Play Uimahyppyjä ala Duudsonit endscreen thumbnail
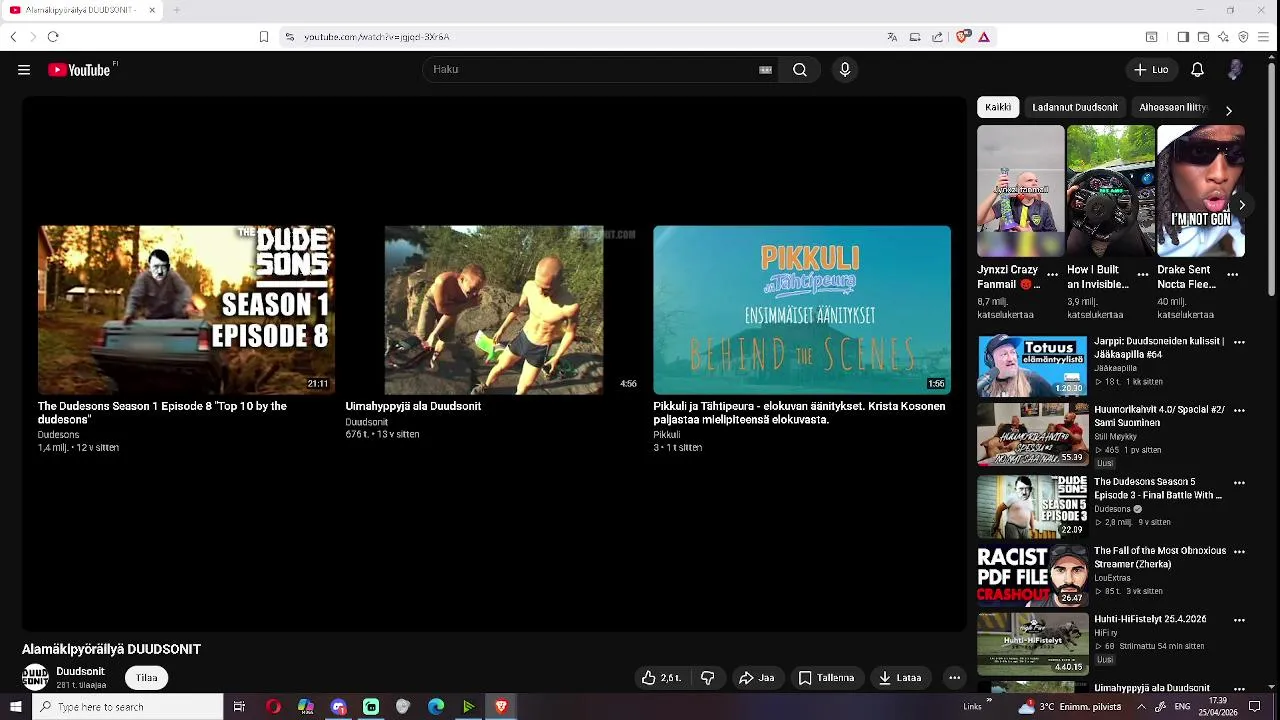This screenshot has width=1280, height=720. pyautogui.click(x=494, y=310)
